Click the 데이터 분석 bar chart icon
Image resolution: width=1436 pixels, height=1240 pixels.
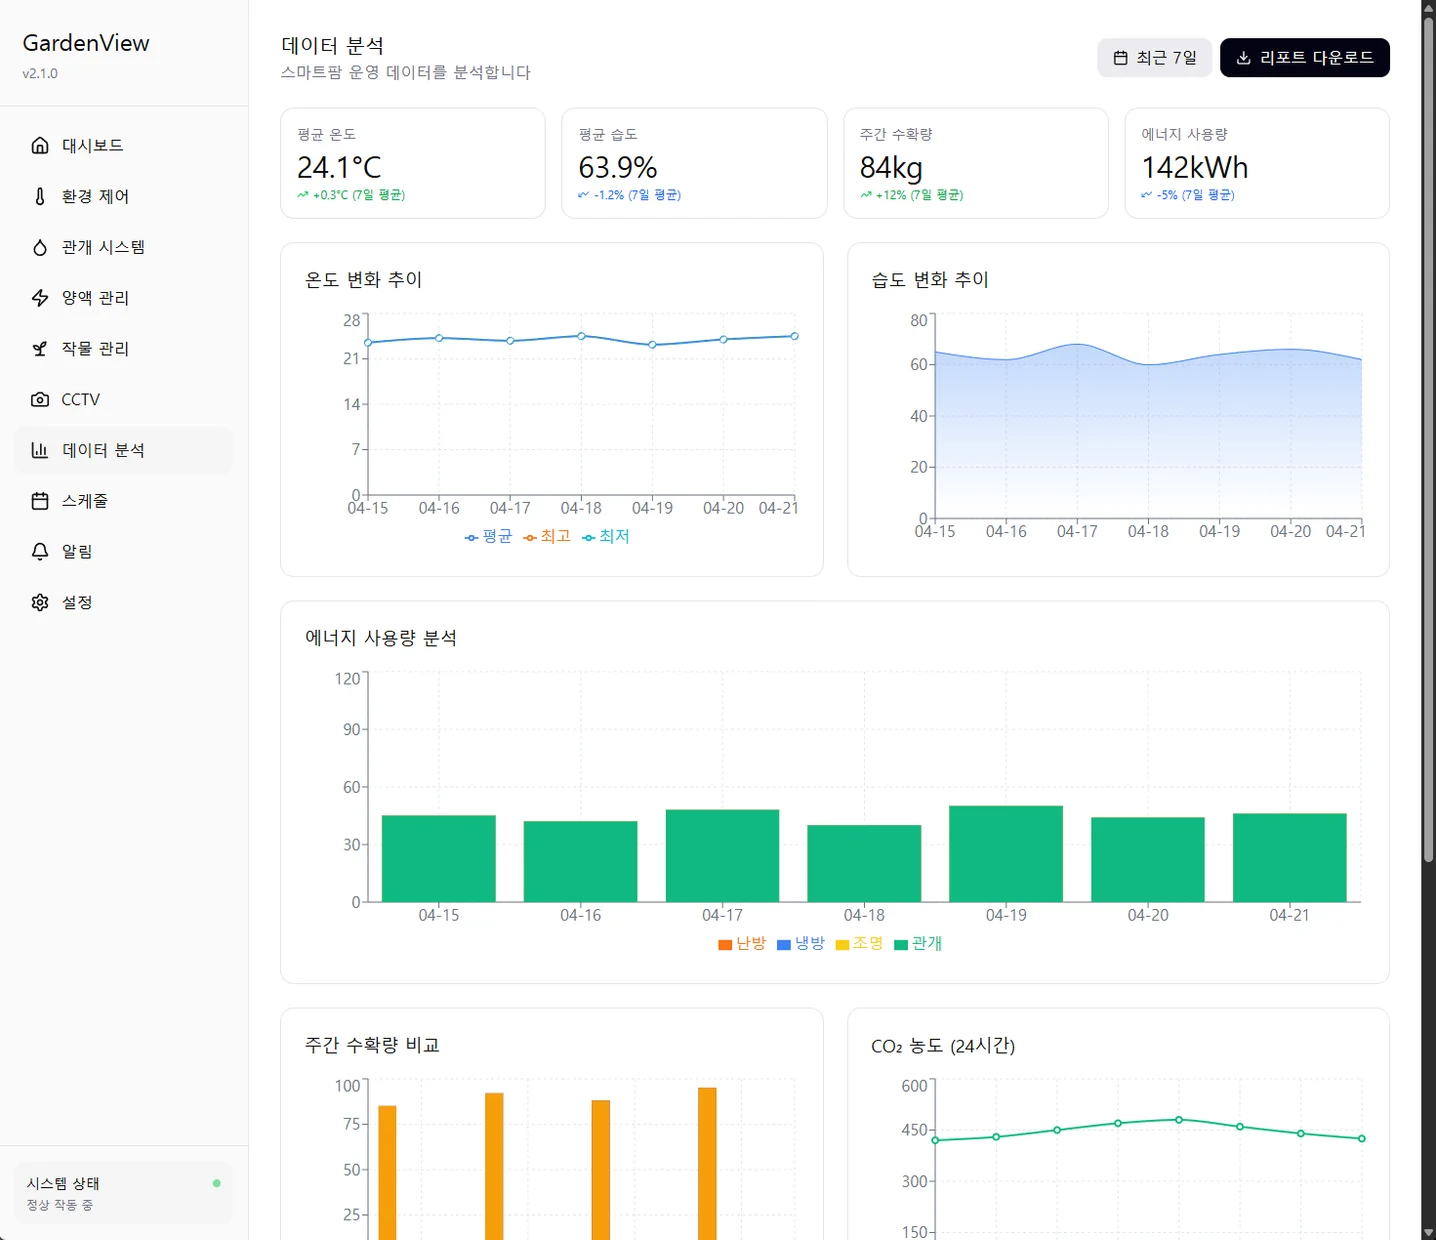click(40, 450)
